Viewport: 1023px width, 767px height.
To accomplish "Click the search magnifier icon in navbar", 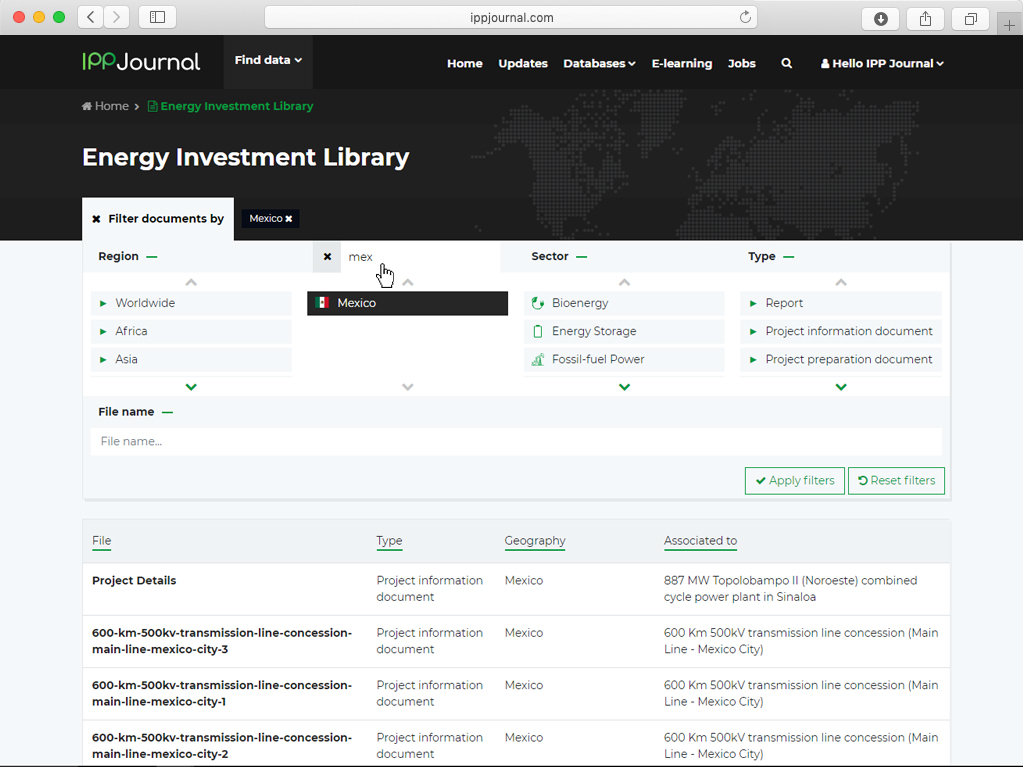I will click(x=787, y=63).
